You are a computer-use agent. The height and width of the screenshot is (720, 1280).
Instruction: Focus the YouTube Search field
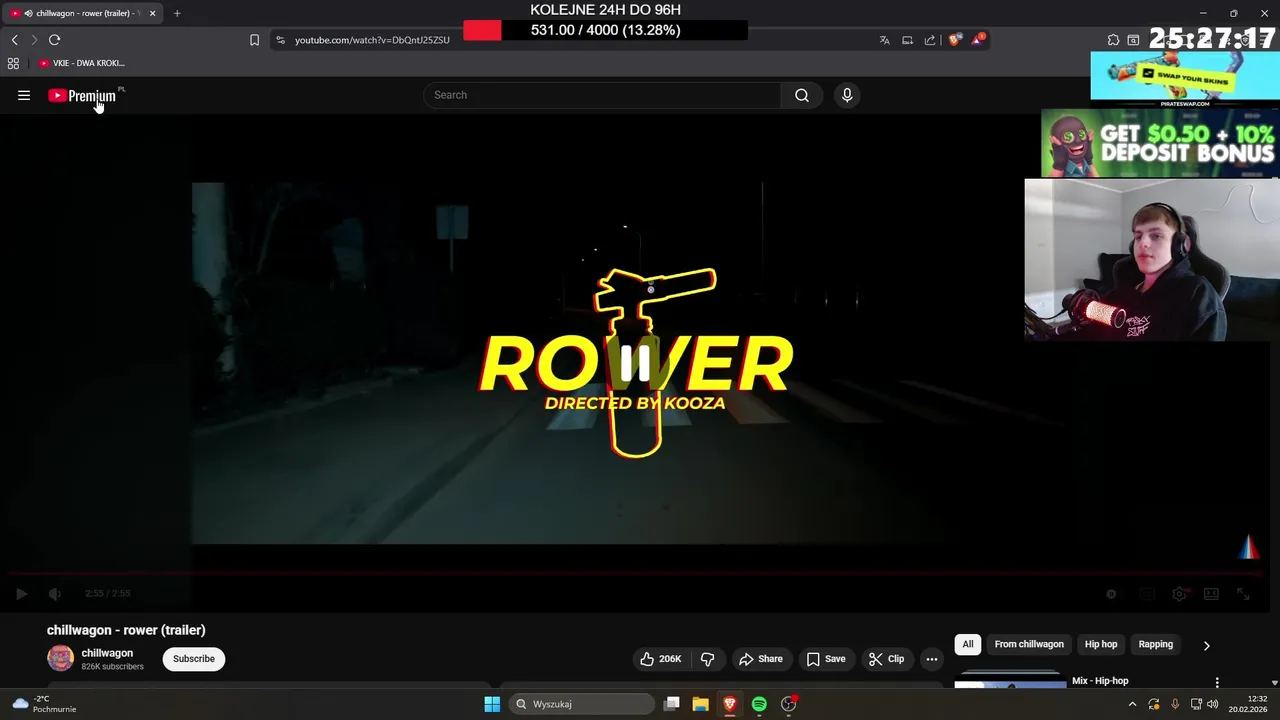603,95
